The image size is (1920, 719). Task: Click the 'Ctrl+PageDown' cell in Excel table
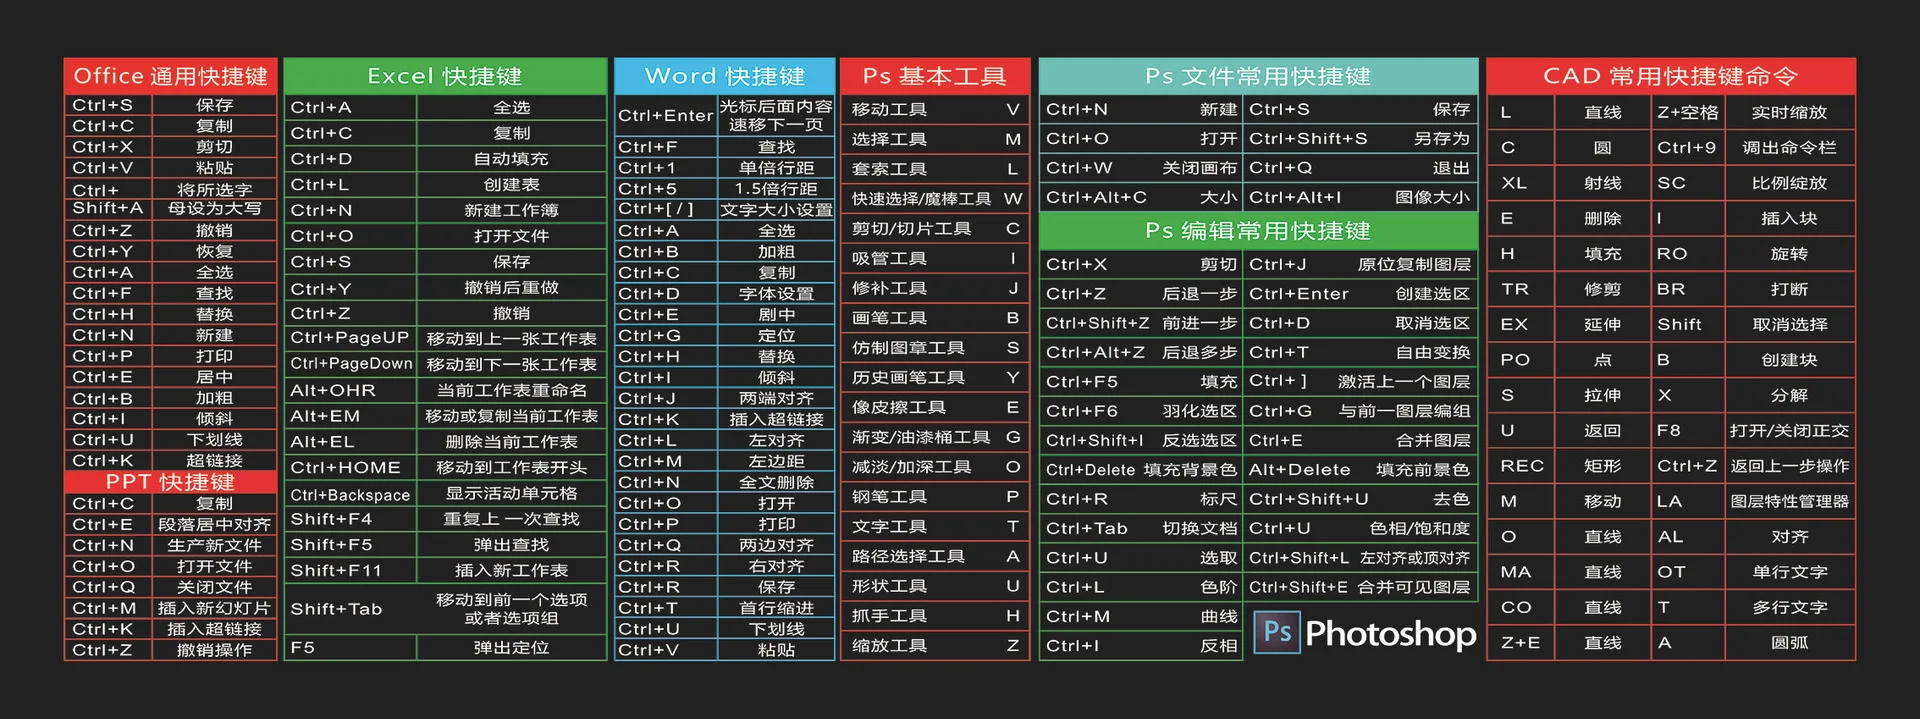click(x=350, y=364)
